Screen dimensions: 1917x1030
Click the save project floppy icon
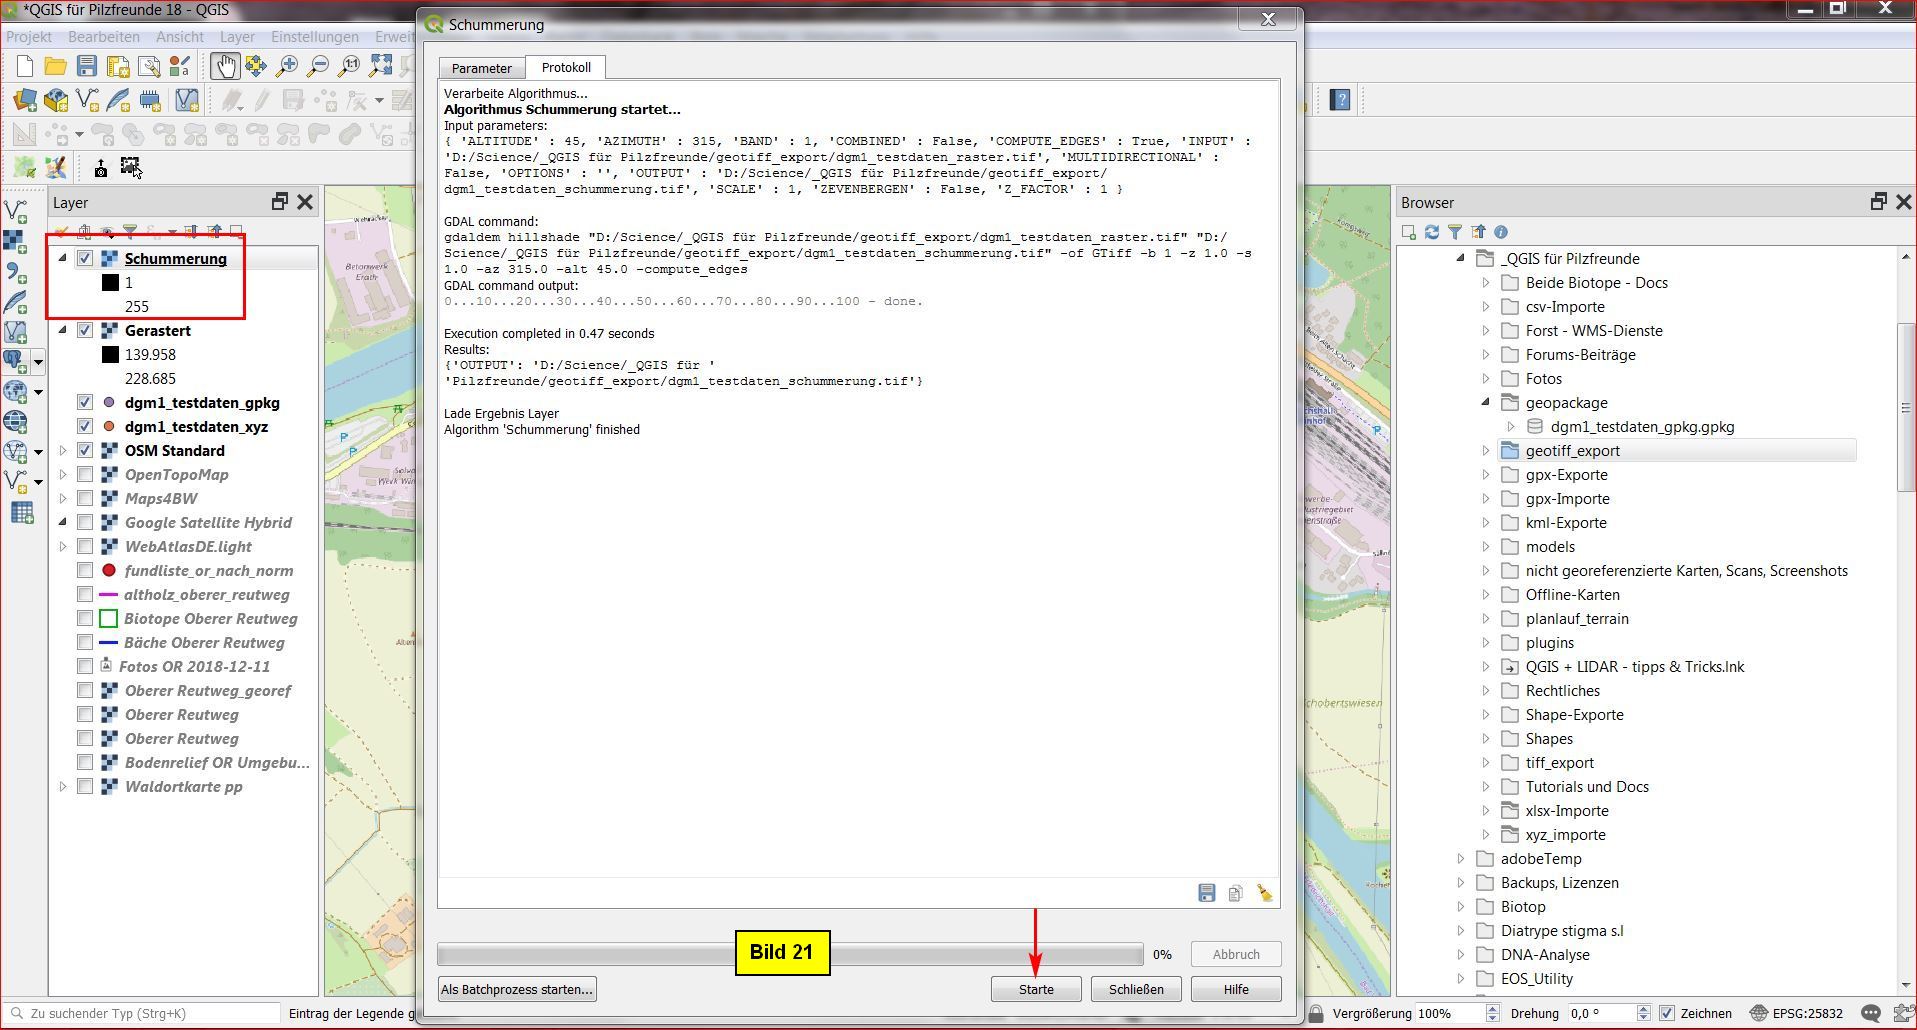[x=87, y=67]
